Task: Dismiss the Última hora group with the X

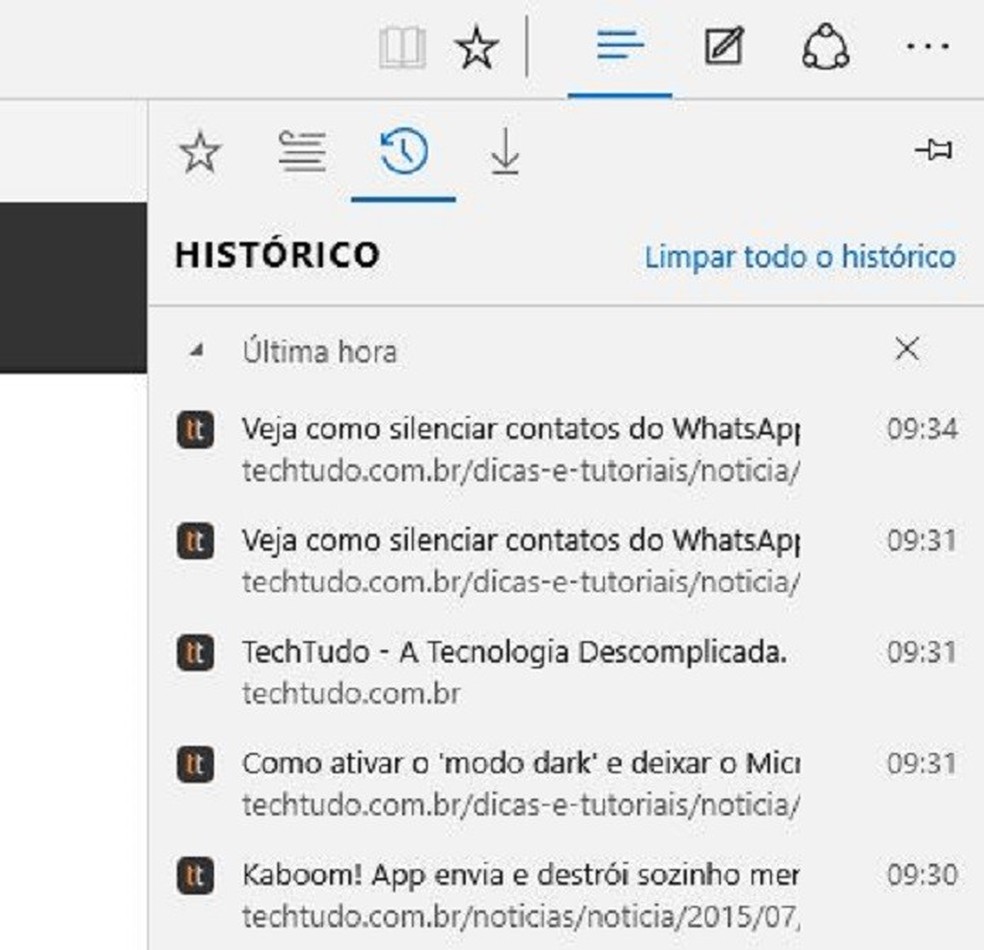Action: pyautogui.click(x=907, y=351)
